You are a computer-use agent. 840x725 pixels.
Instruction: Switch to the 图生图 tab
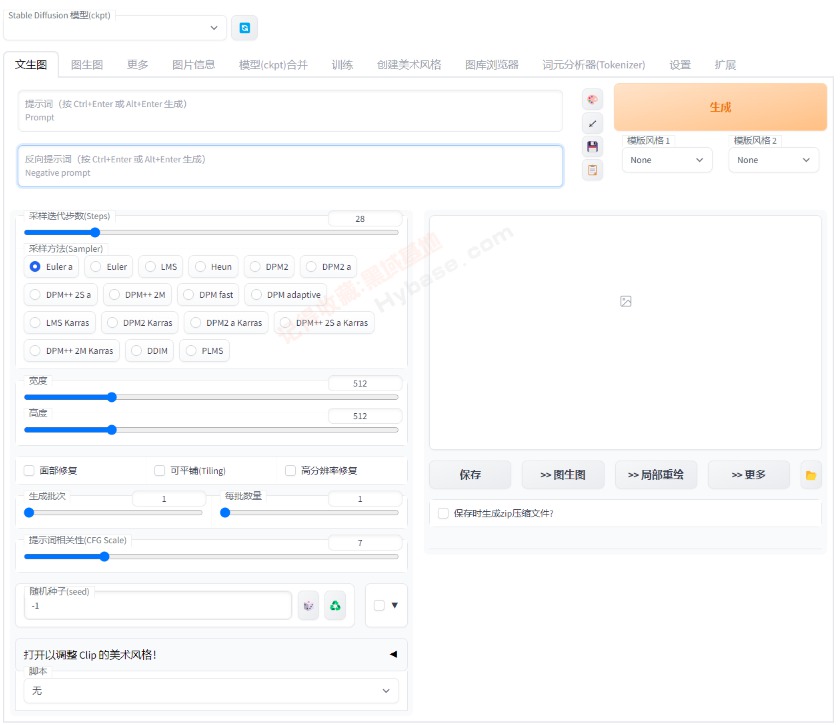click(87, 64)
